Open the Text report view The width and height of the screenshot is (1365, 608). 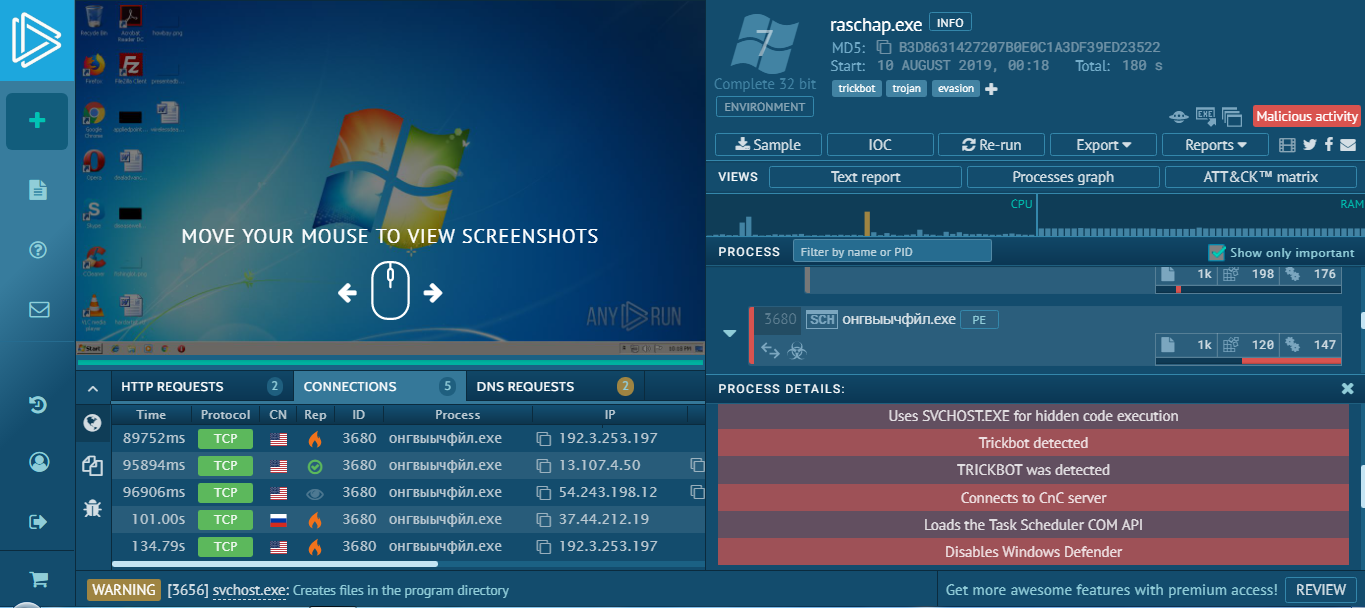[865, 177]
